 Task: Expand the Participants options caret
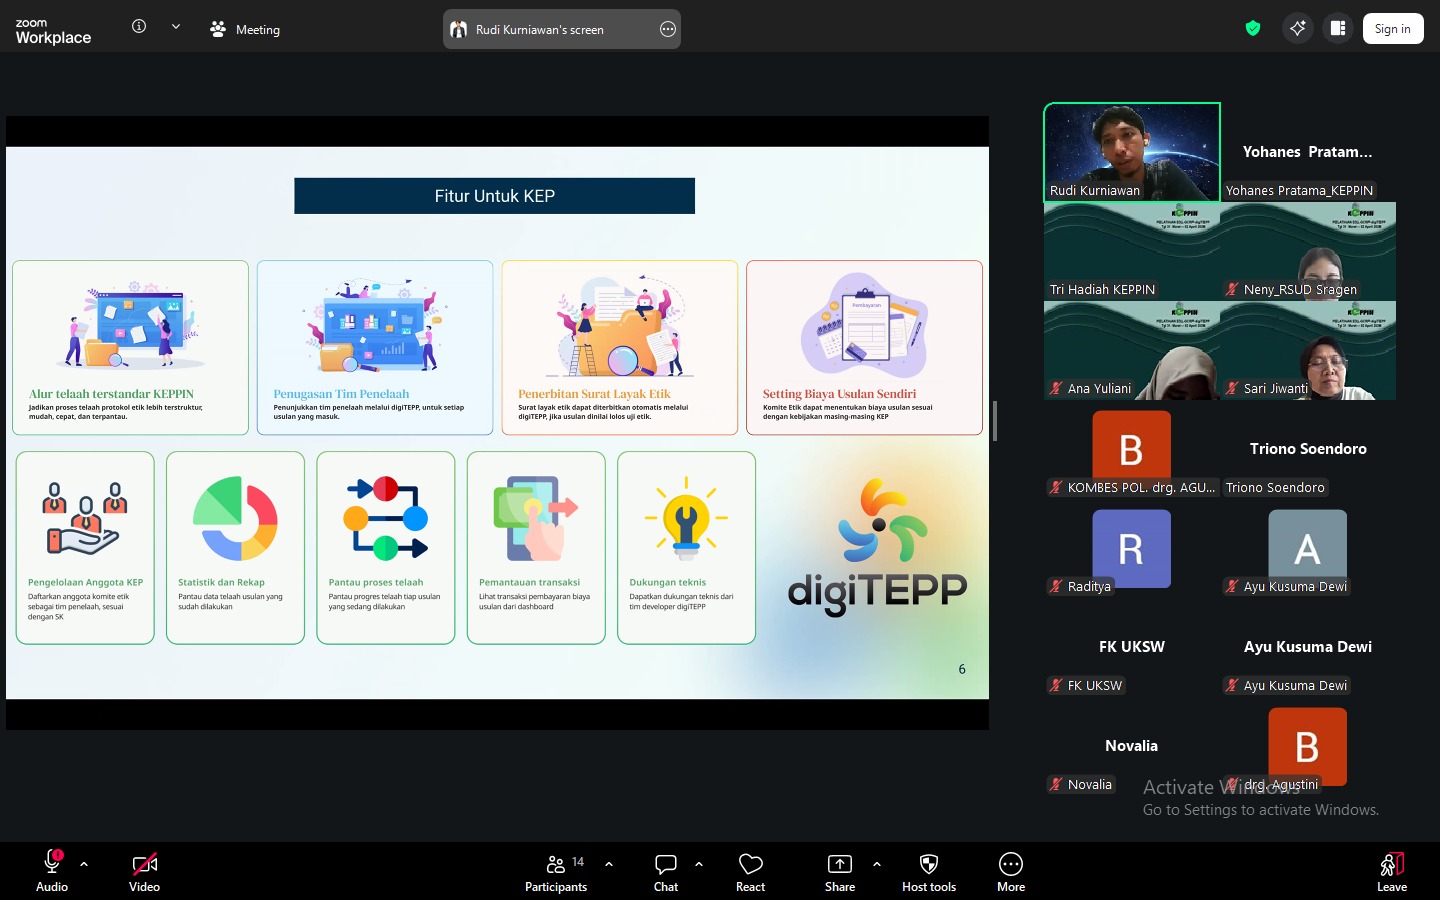coord(609,864)
